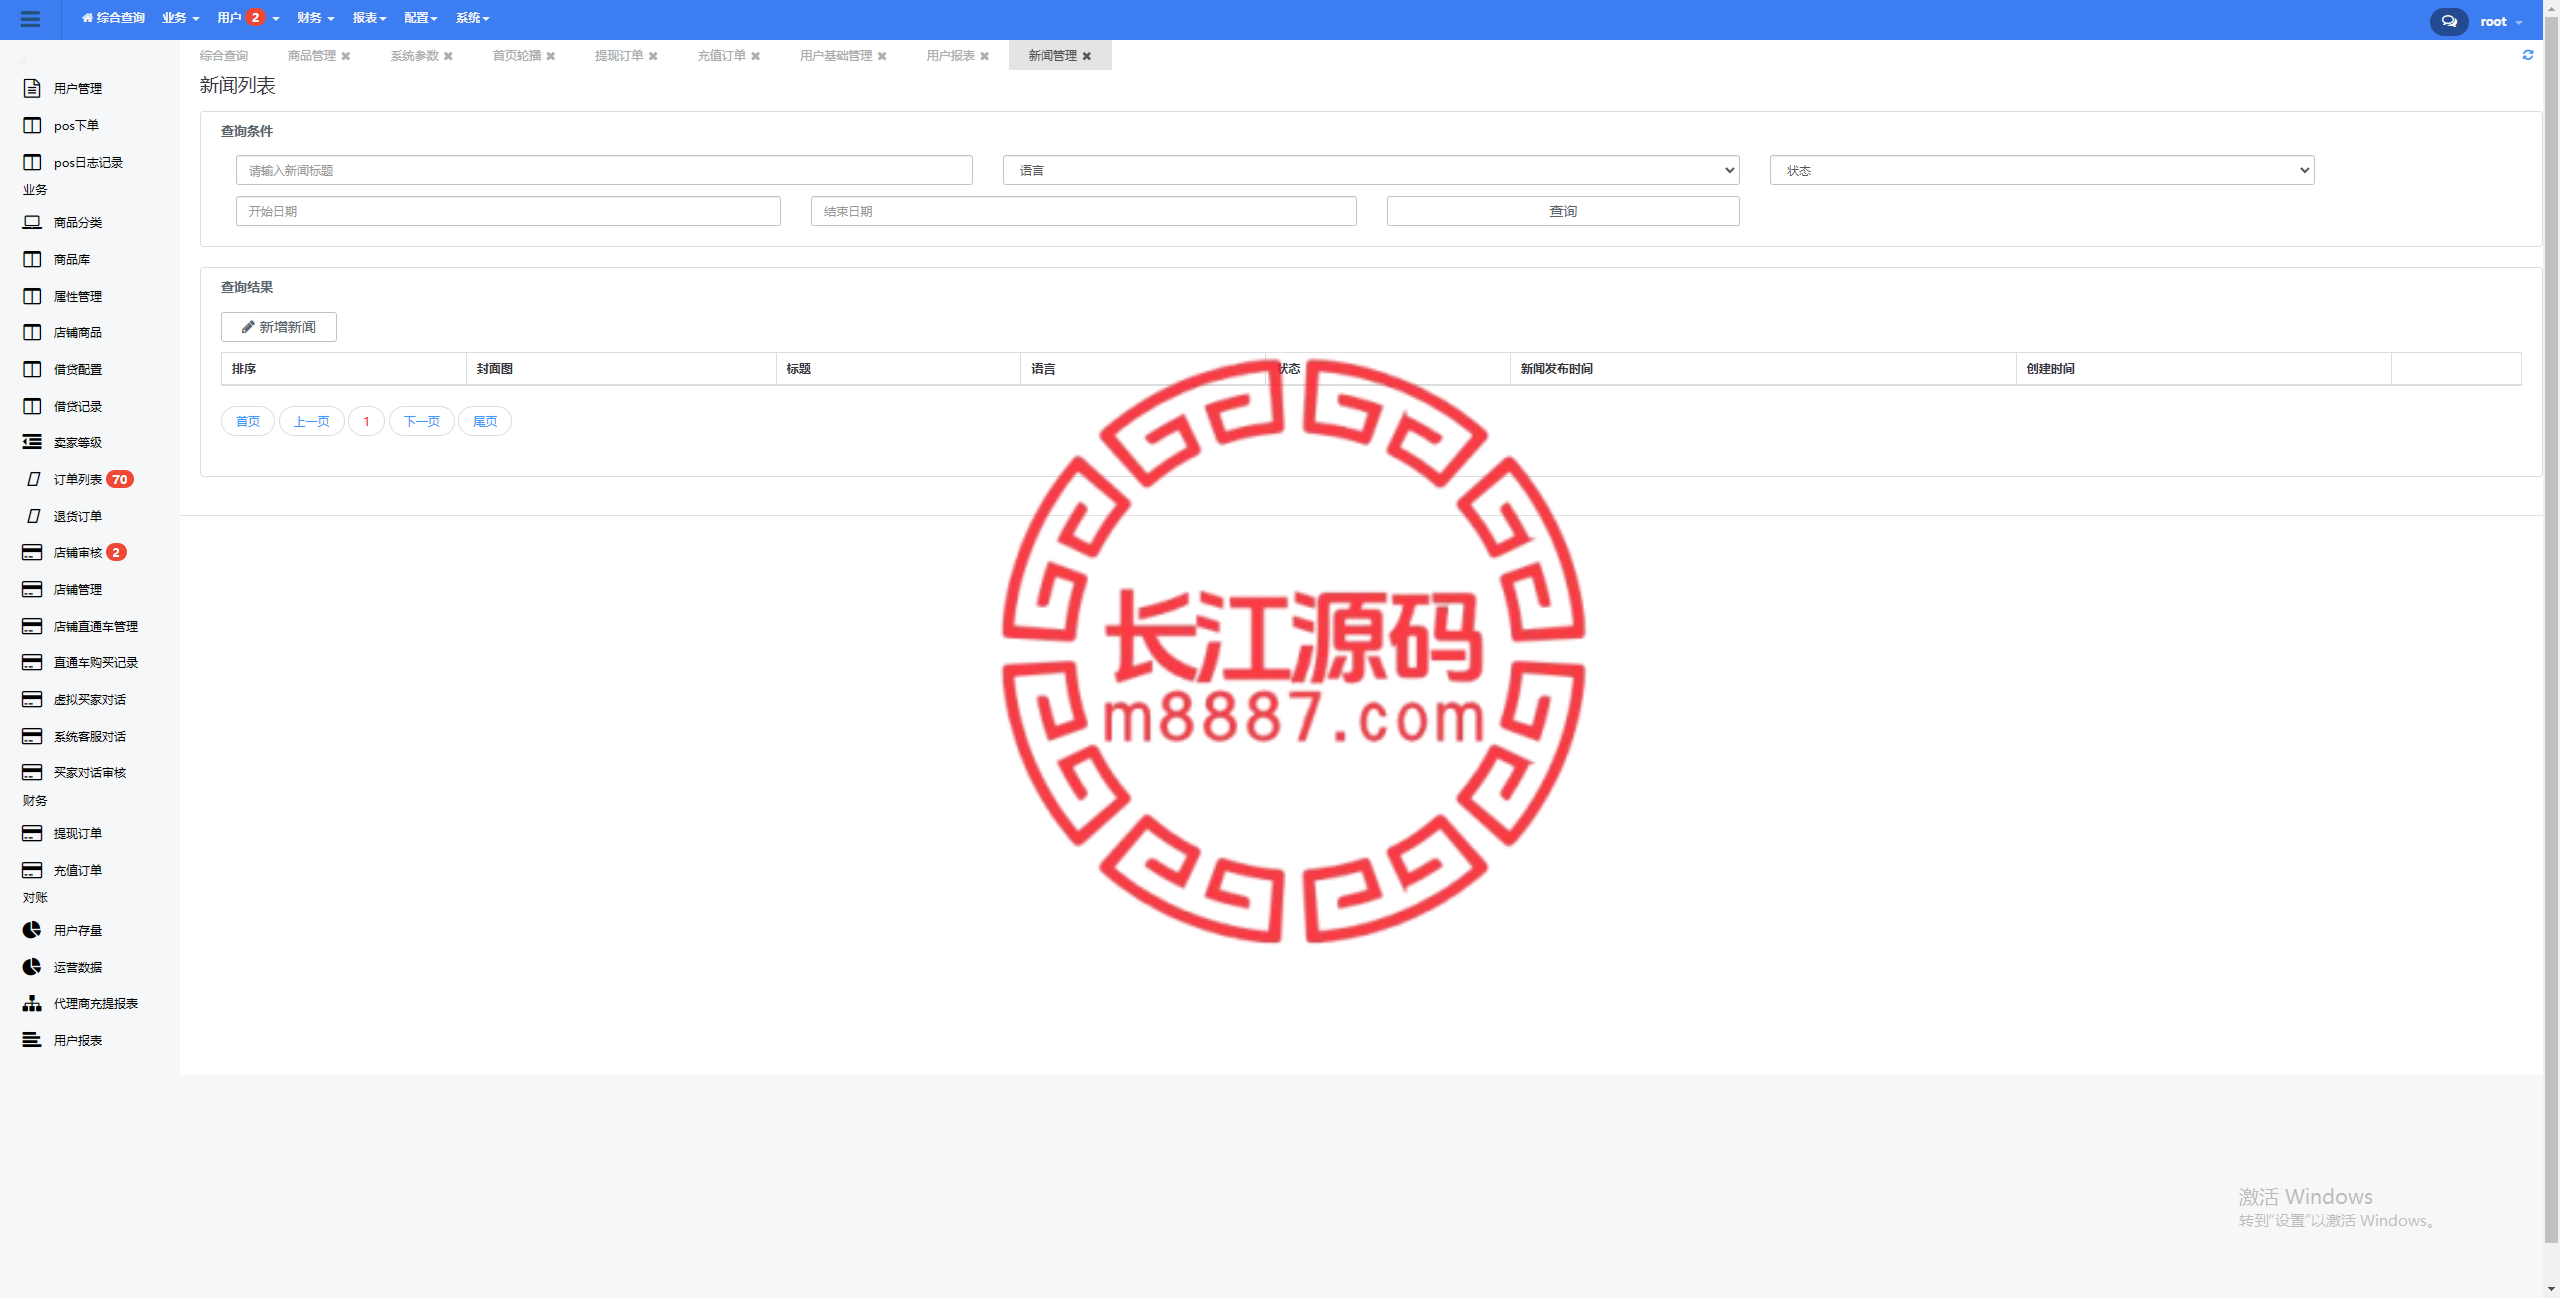Click the 查询 search button

[1563, 211]
